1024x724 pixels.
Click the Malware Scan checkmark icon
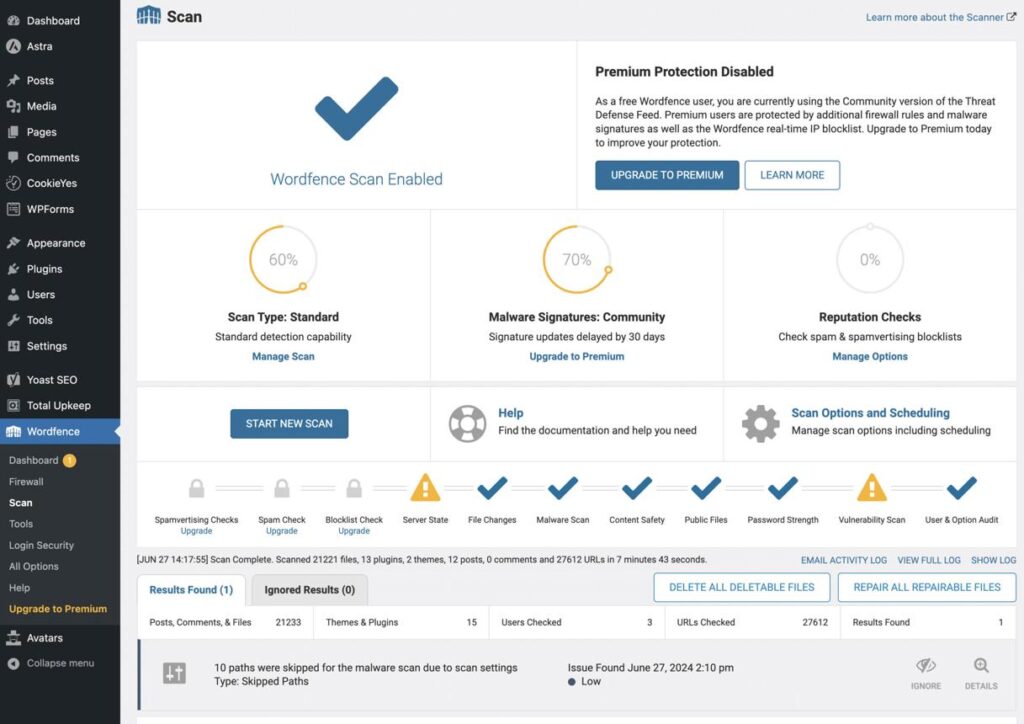click(563, 488)
